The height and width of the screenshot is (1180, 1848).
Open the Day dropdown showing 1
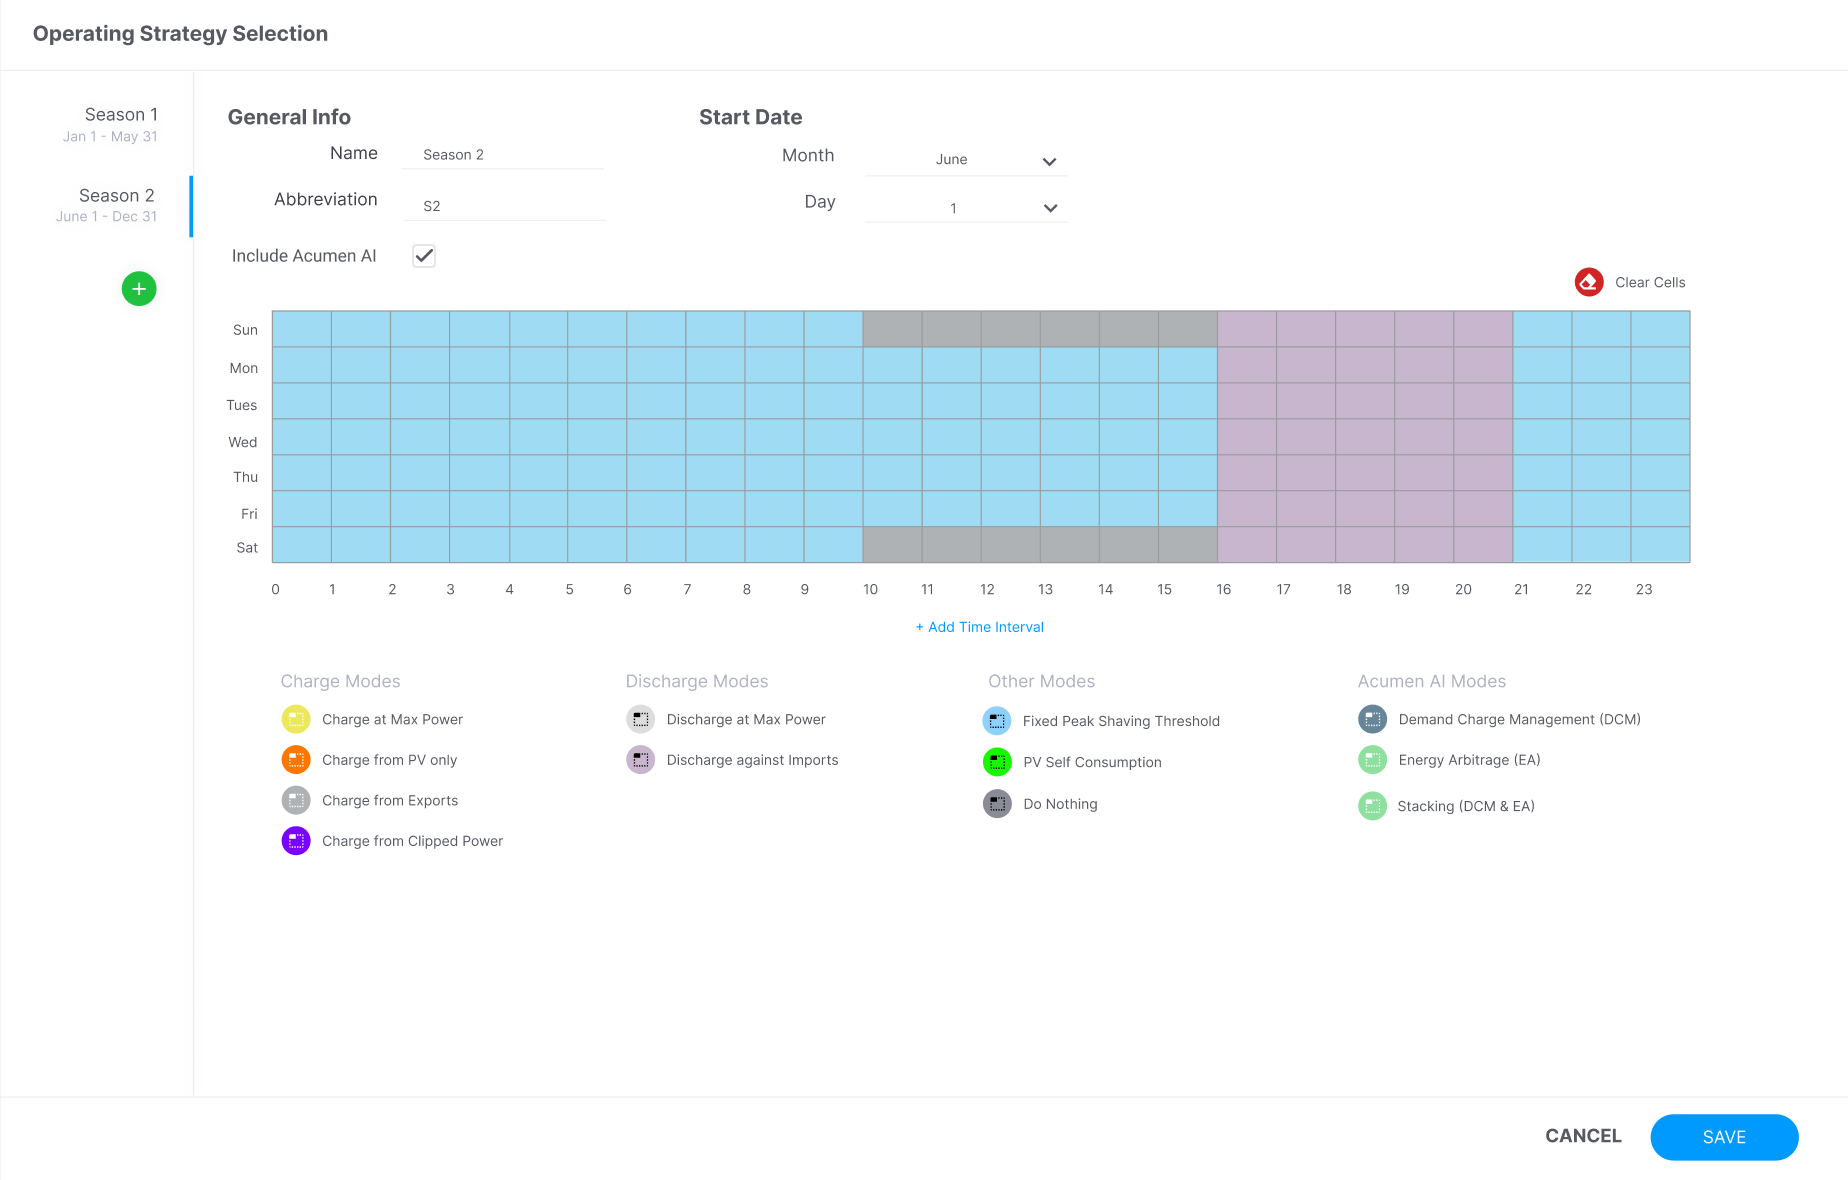963,207
